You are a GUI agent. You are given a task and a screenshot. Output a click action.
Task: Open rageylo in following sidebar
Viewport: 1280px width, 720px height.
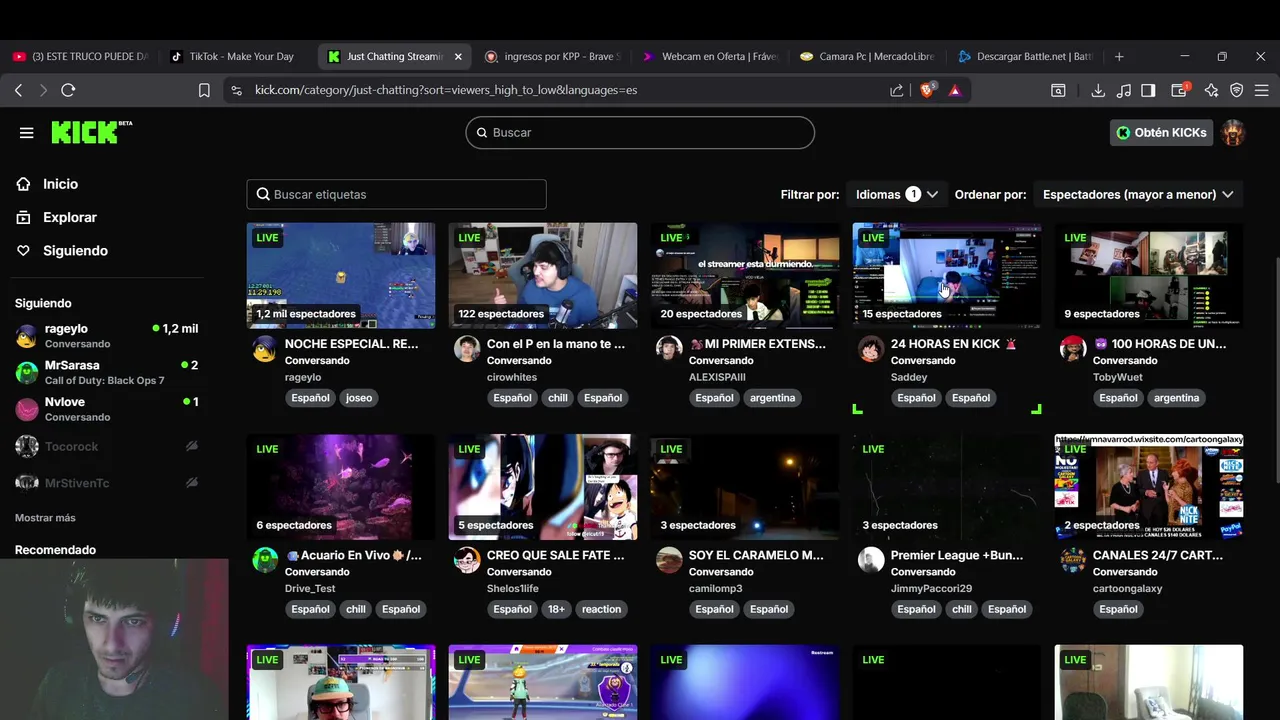tap(106, 336)
